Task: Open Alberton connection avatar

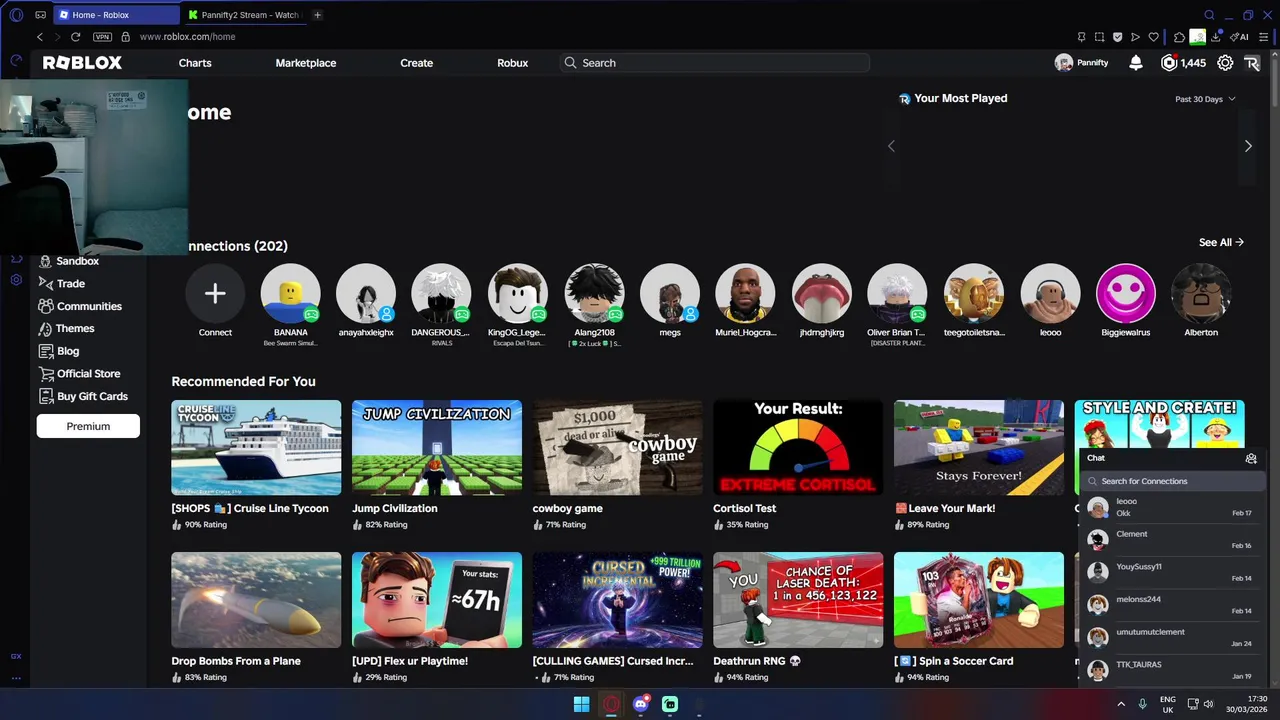Action: coord(1201,293)
